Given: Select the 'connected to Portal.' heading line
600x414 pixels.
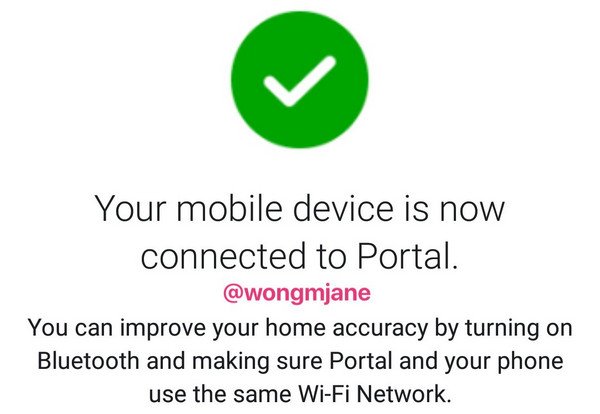Looking at the screenshot, I should click(300, 256).
